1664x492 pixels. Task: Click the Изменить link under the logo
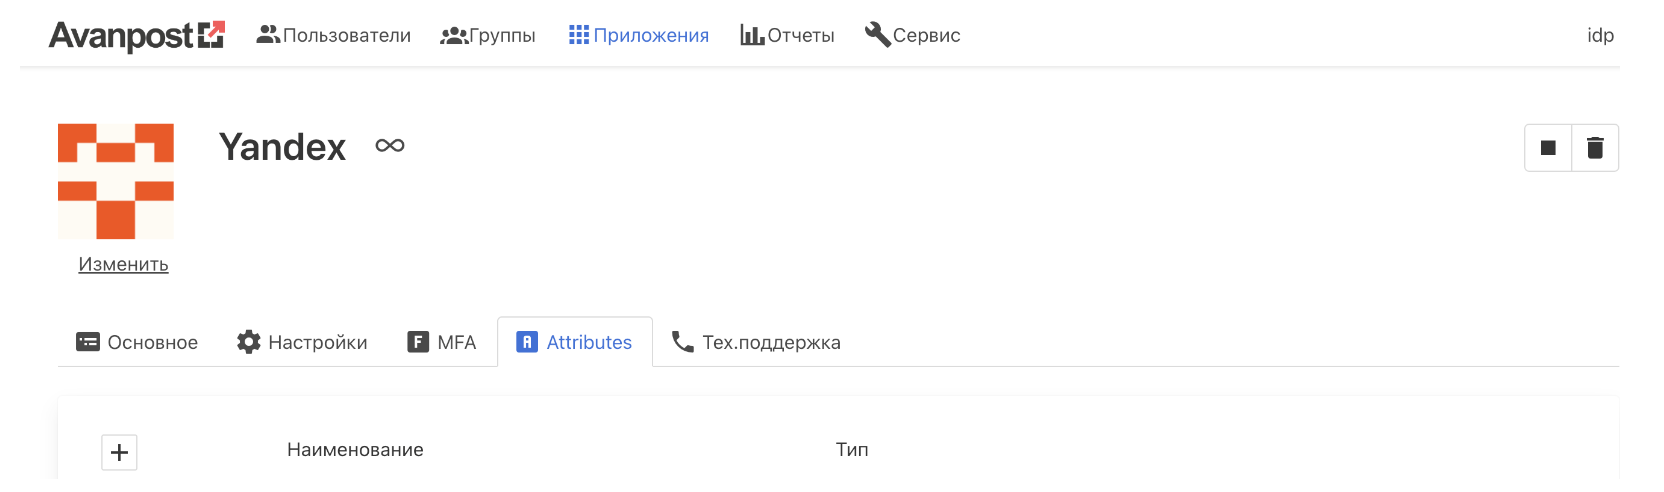(123, 264)
